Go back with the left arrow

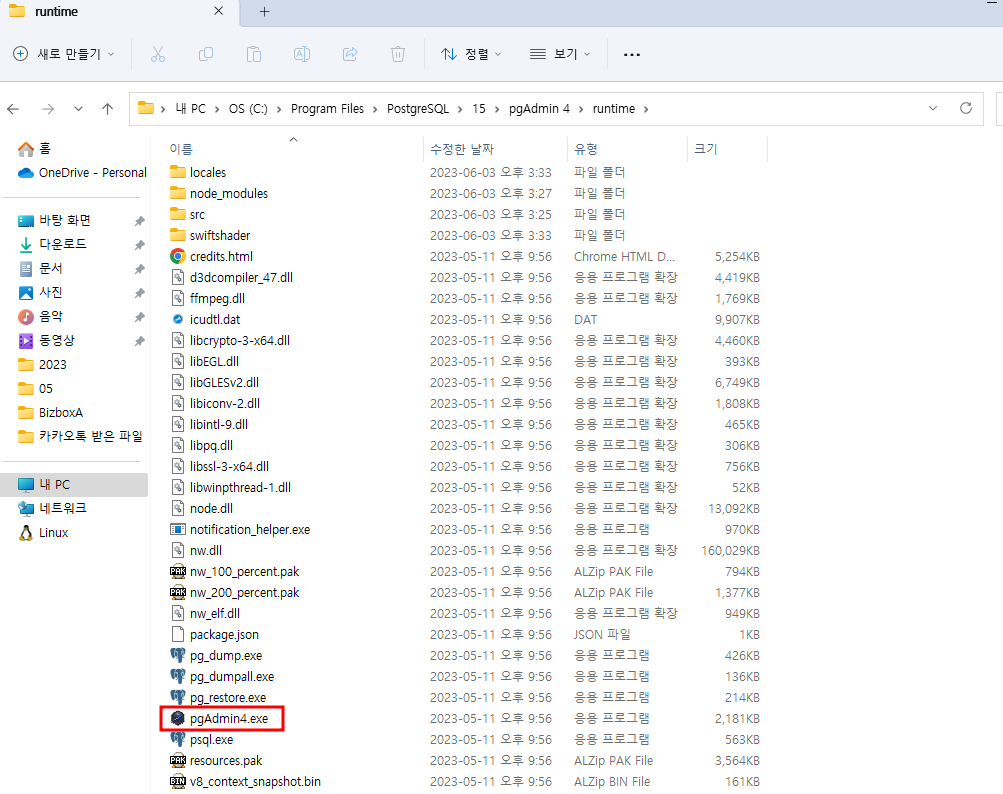[x=13, y=109]
